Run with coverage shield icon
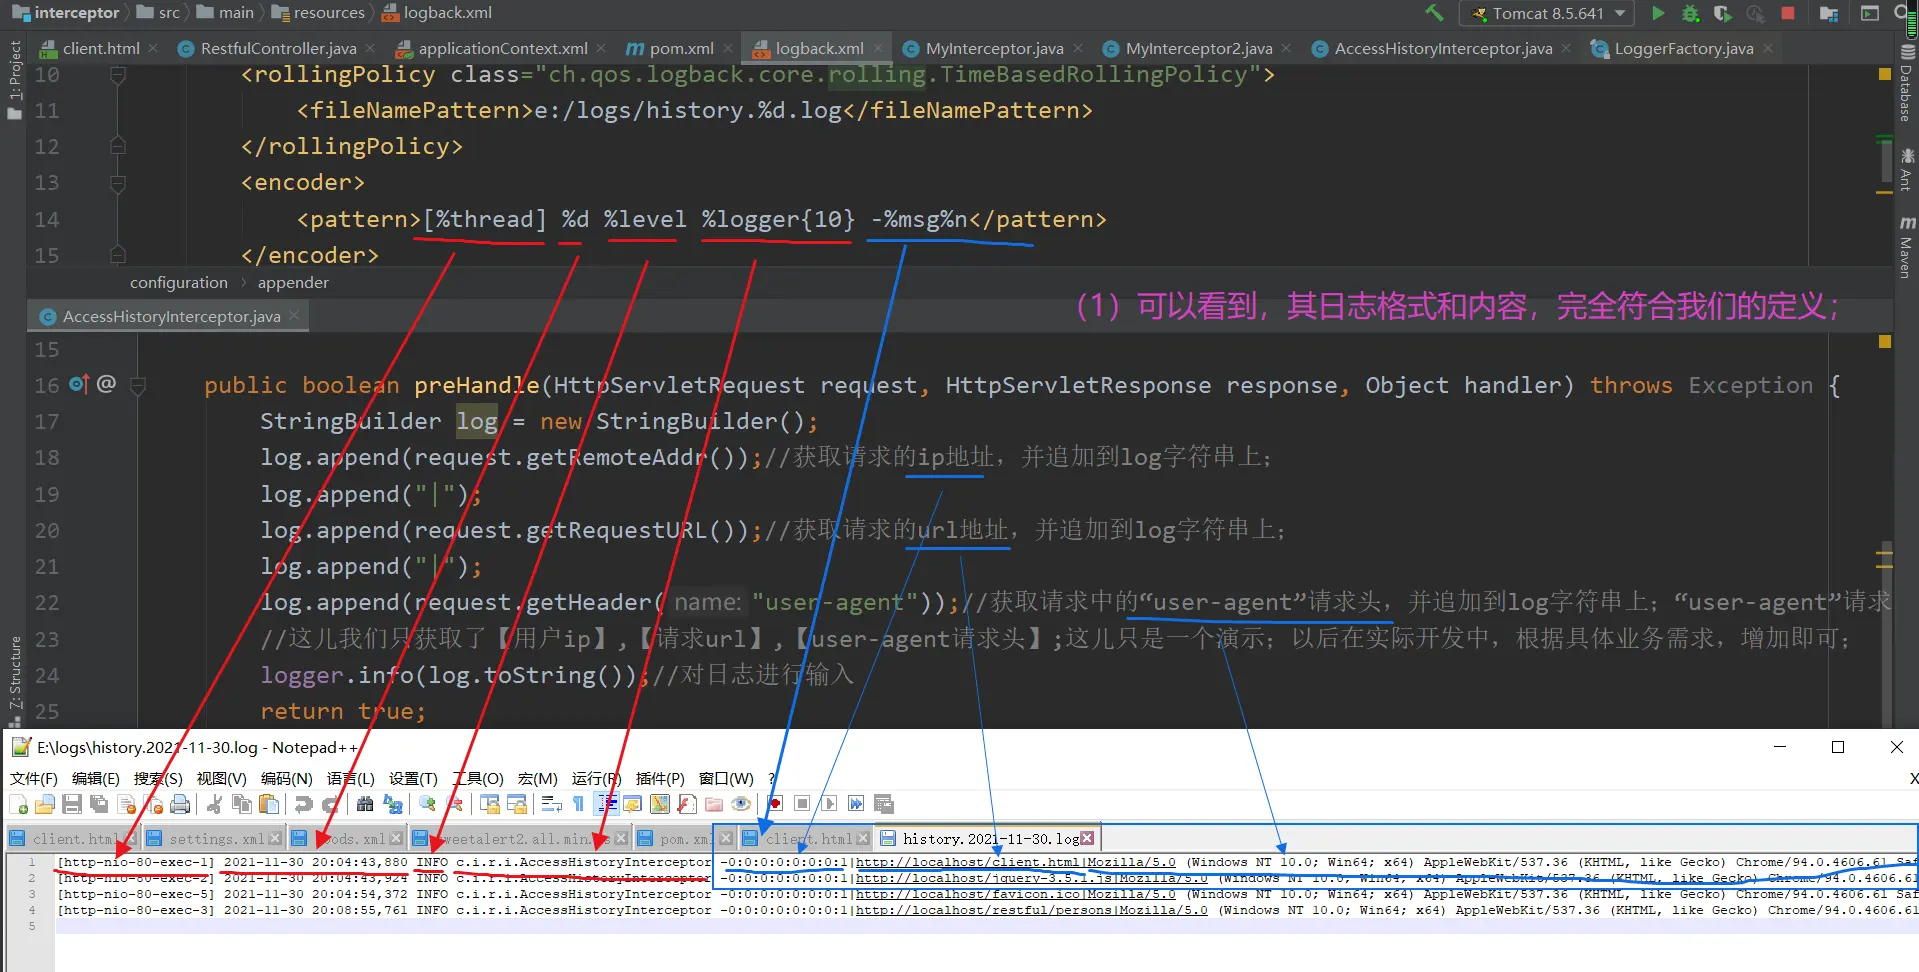Viewport: 1919px width, 972px height. tap(1722, 13)
